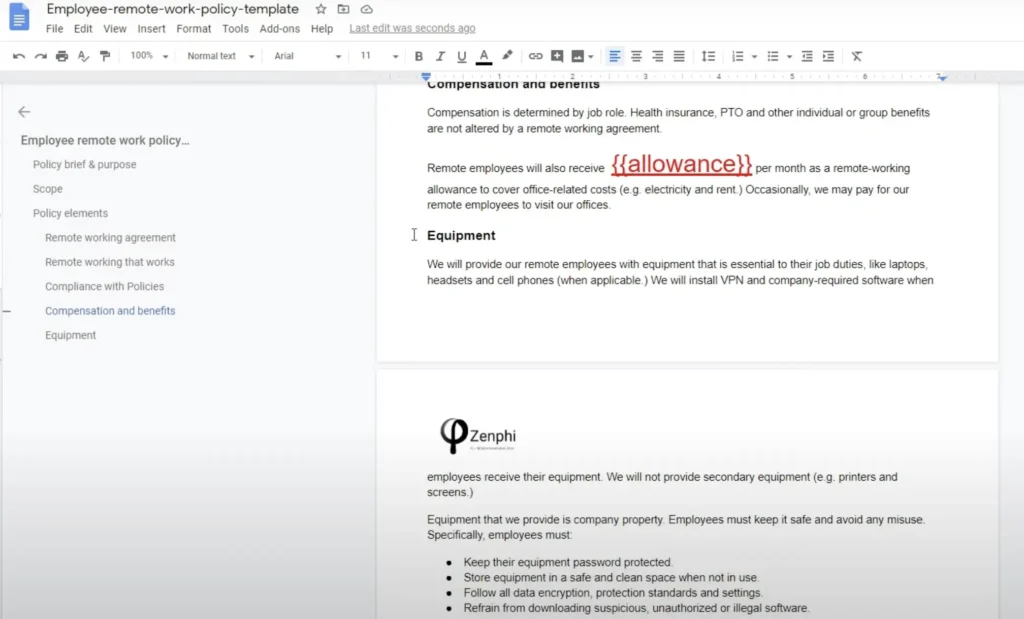Open the text color picker
This screenshot has height=619, width=1024.
[484, 57]
